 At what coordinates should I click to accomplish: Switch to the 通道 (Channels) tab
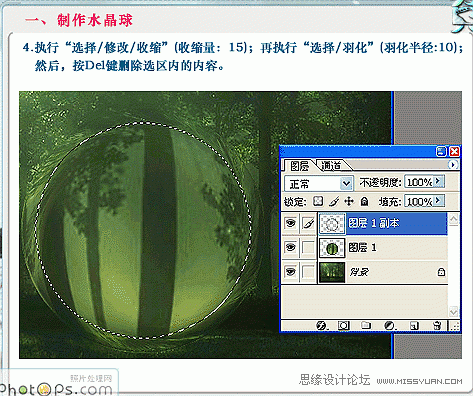pos(331,165)
